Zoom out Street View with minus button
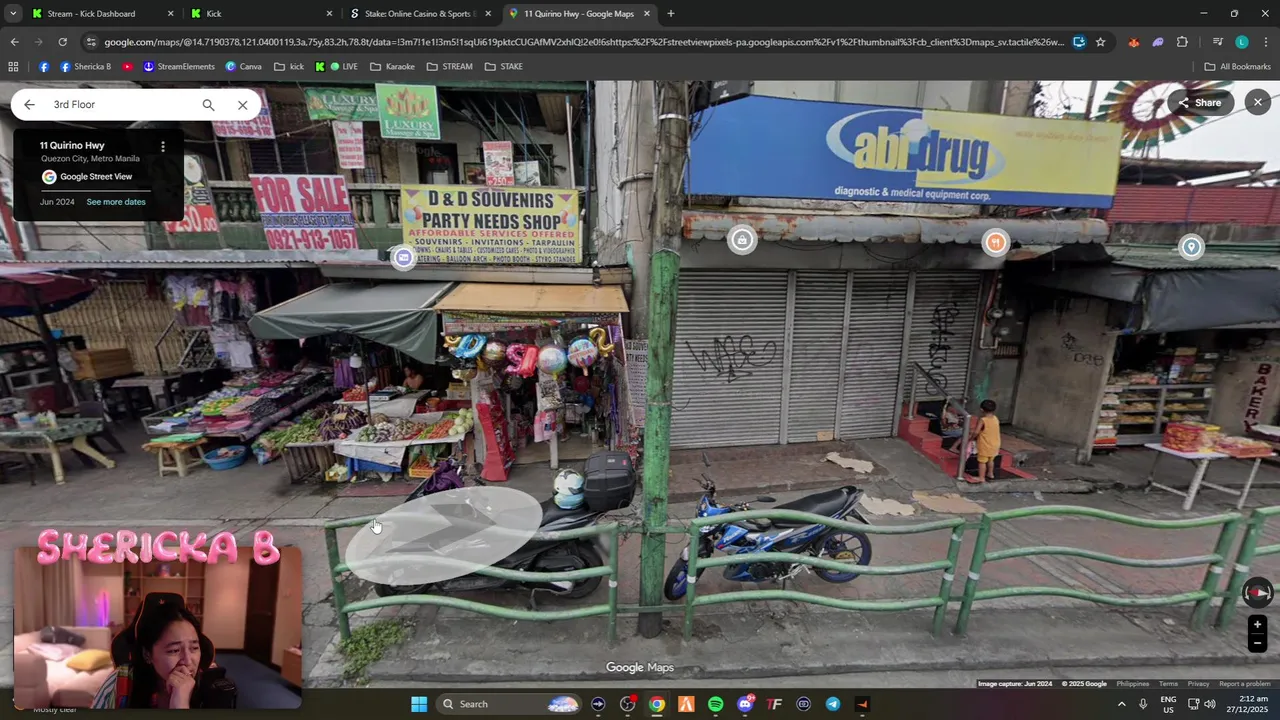Screen dimensions: 1280x720 [1257, 644]
